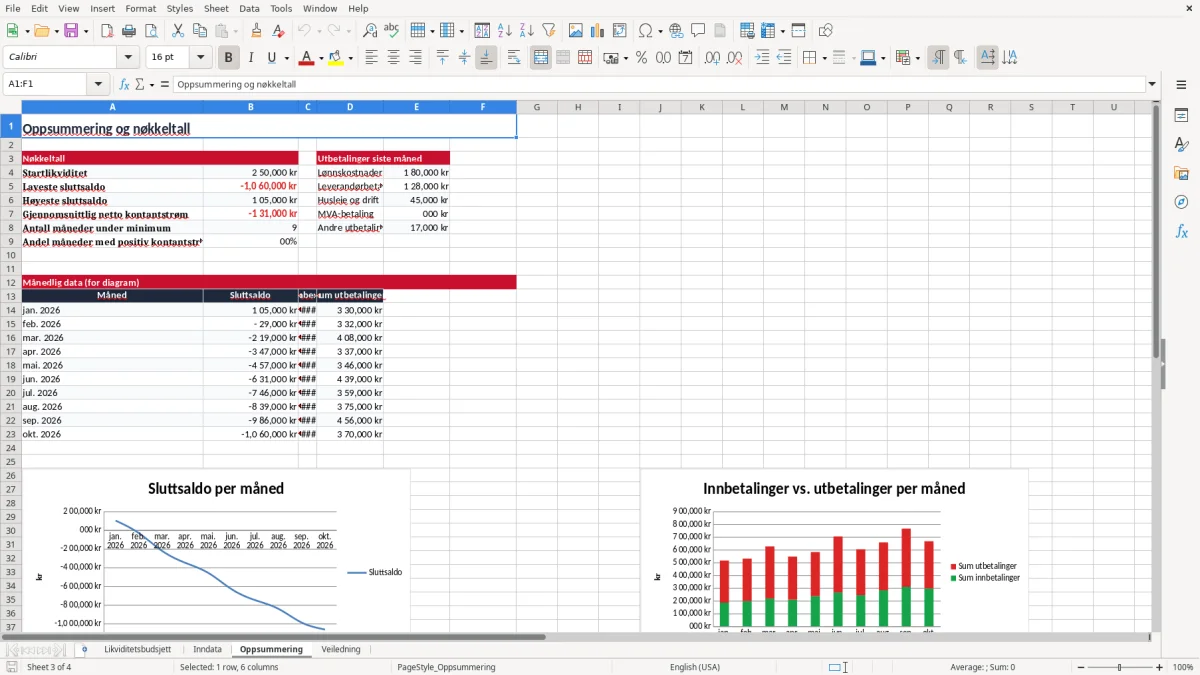This screenshot has width=1200, height=675.
Task: Click Add Decimal Place icon
Action: [712, 58]
